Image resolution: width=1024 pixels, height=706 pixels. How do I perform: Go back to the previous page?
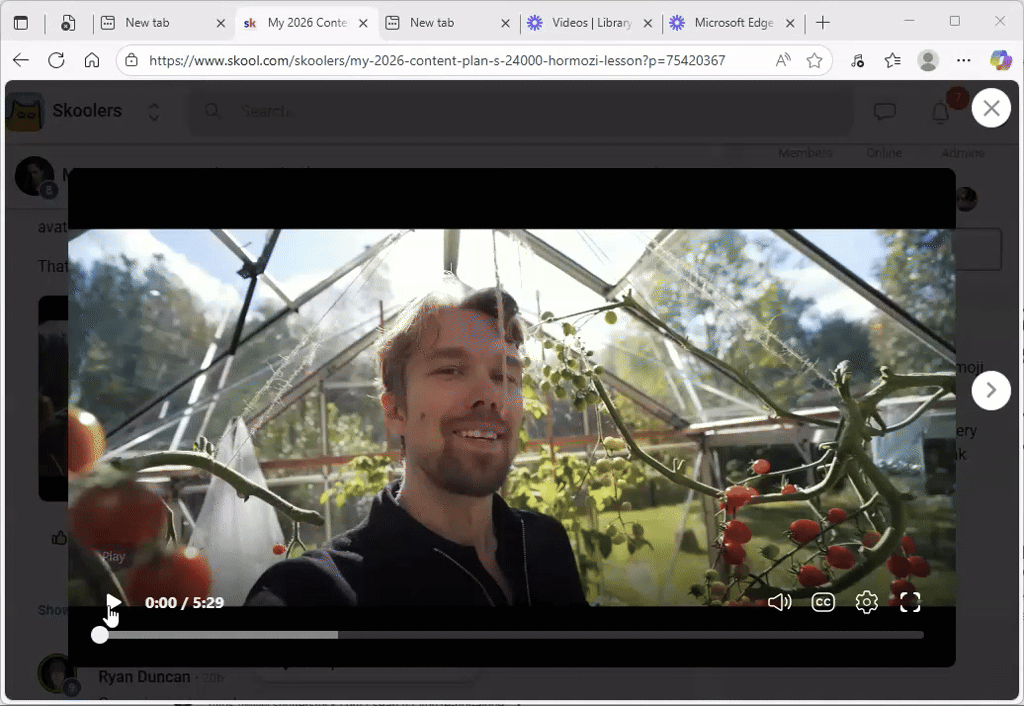pos(21,60)
